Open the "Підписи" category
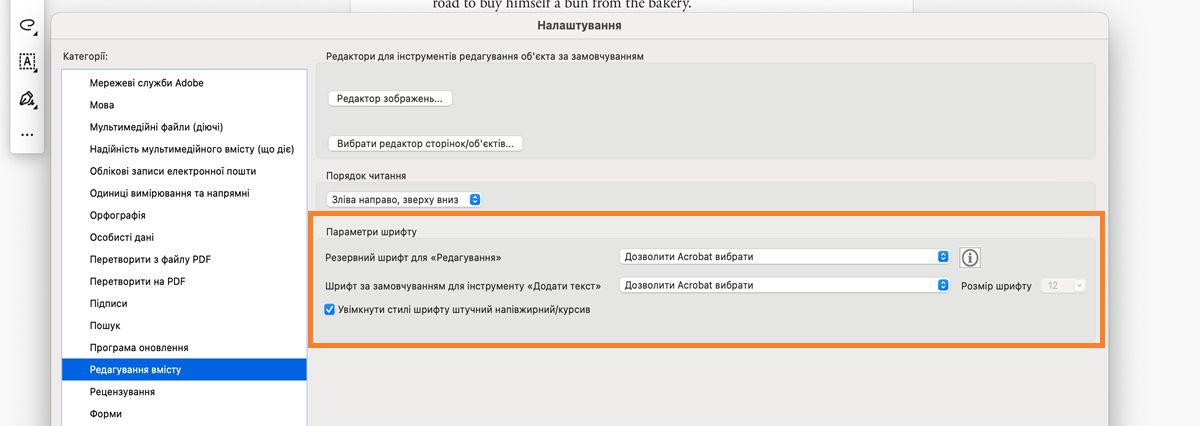The height and width of the screenshot is (426, 1200). pyautogui.click(x=108, y=303)
